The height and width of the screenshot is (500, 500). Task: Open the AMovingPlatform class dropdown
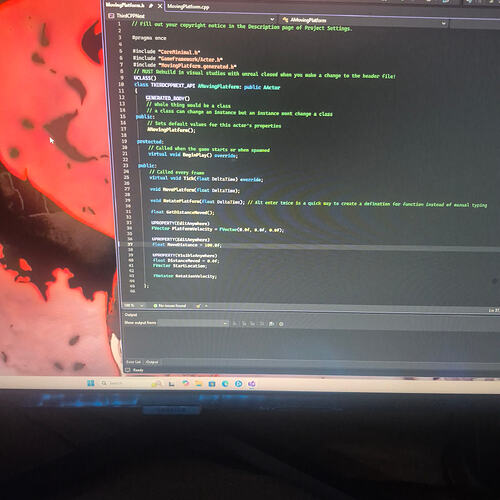click(363, 21)
